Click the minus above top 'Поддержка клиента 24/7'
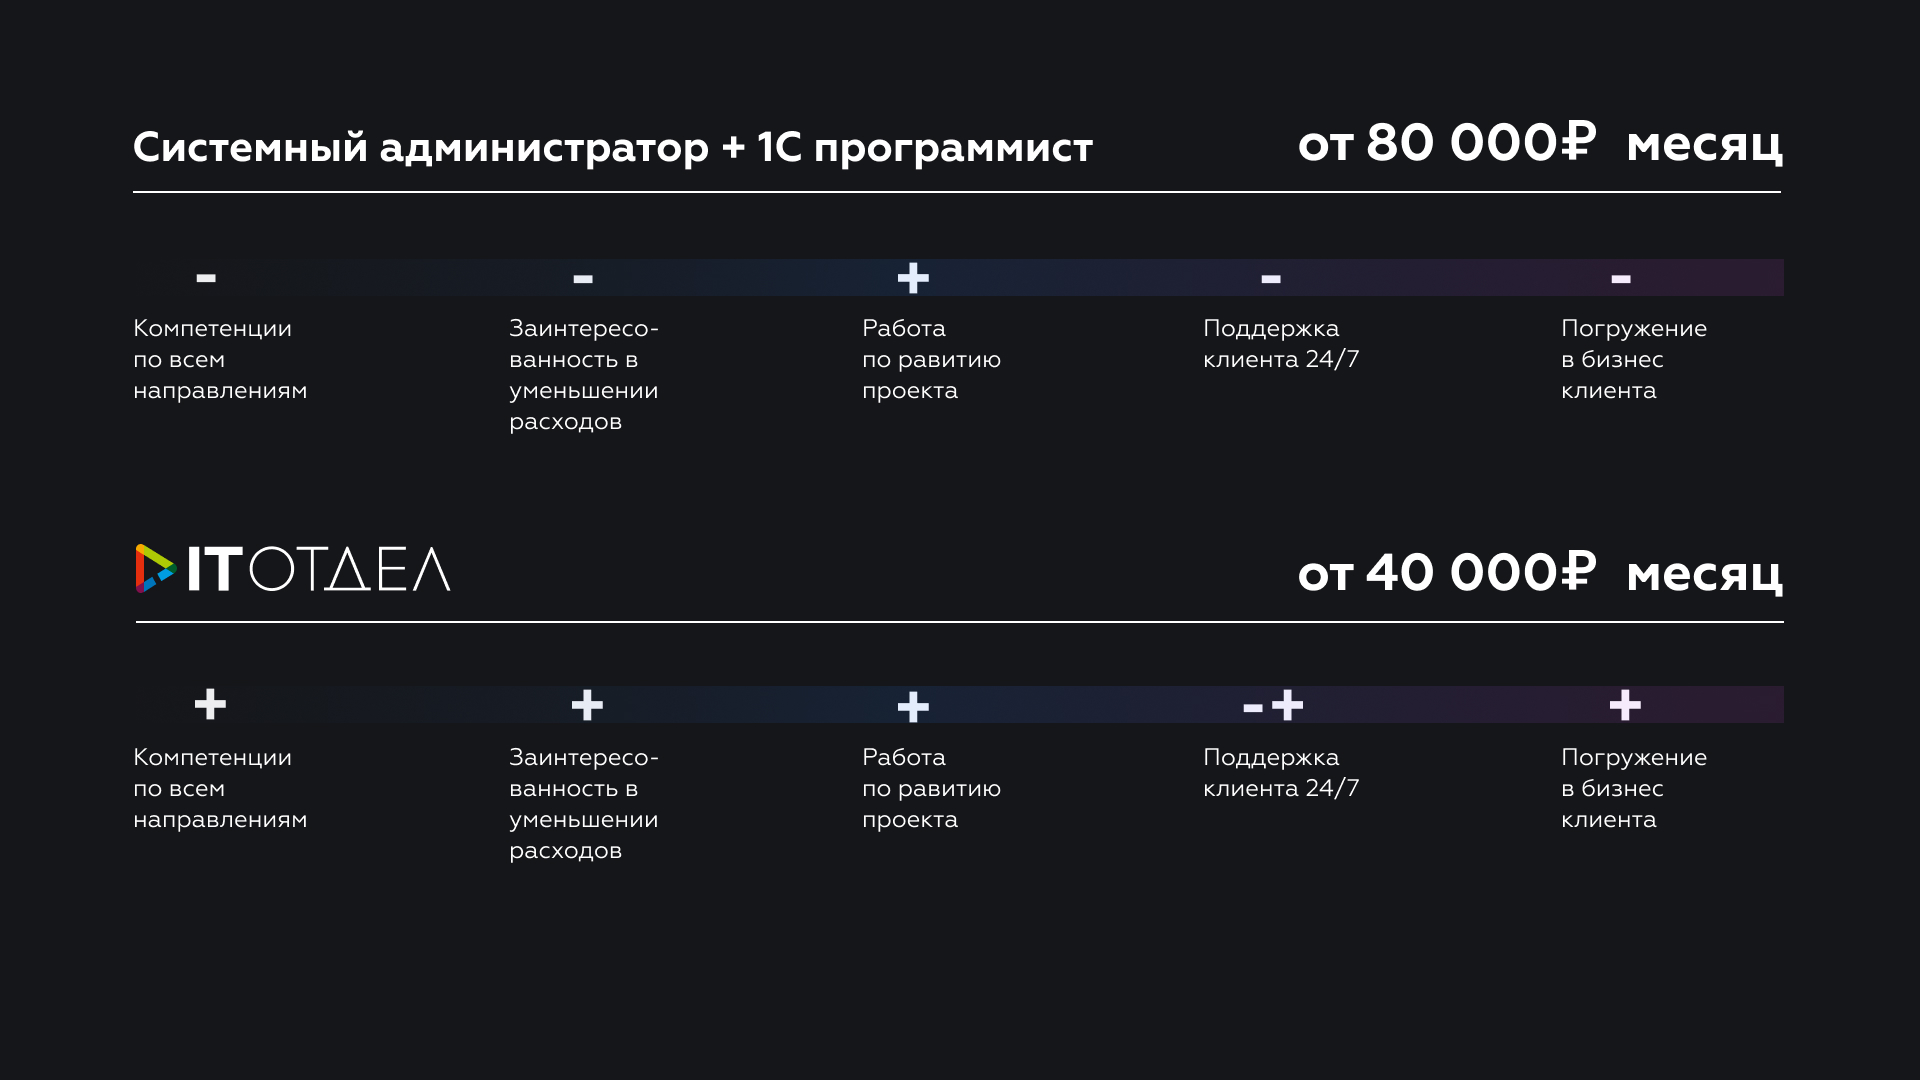 [1271, 279]
